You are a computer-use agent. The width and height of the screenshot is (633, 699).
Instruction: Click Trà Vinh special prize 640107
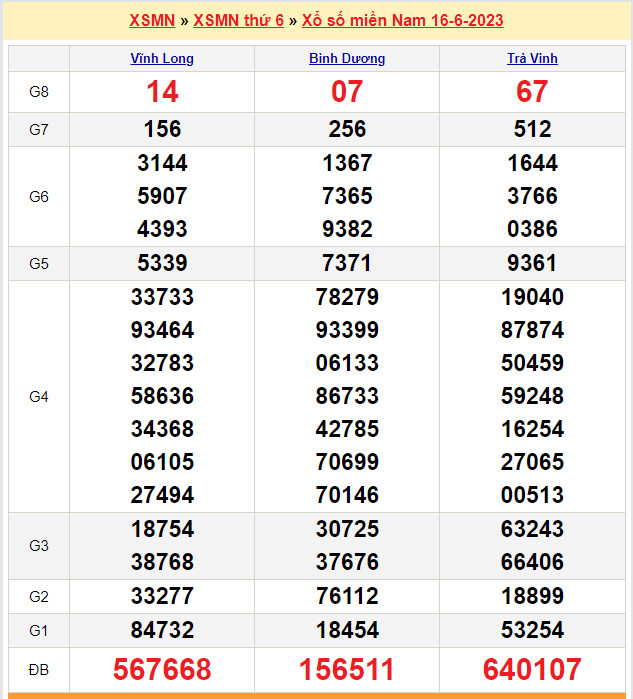tap(532, 669)
